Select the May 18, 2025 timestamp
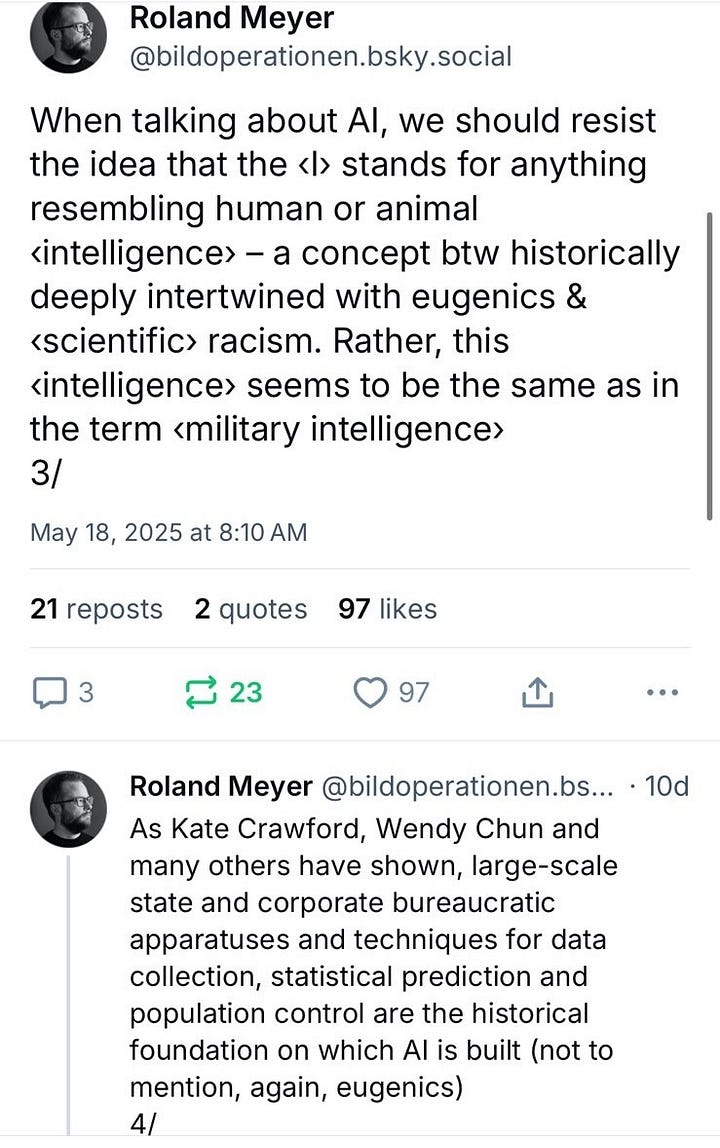This screenshot has width=720, height=1148. [169, 532]
